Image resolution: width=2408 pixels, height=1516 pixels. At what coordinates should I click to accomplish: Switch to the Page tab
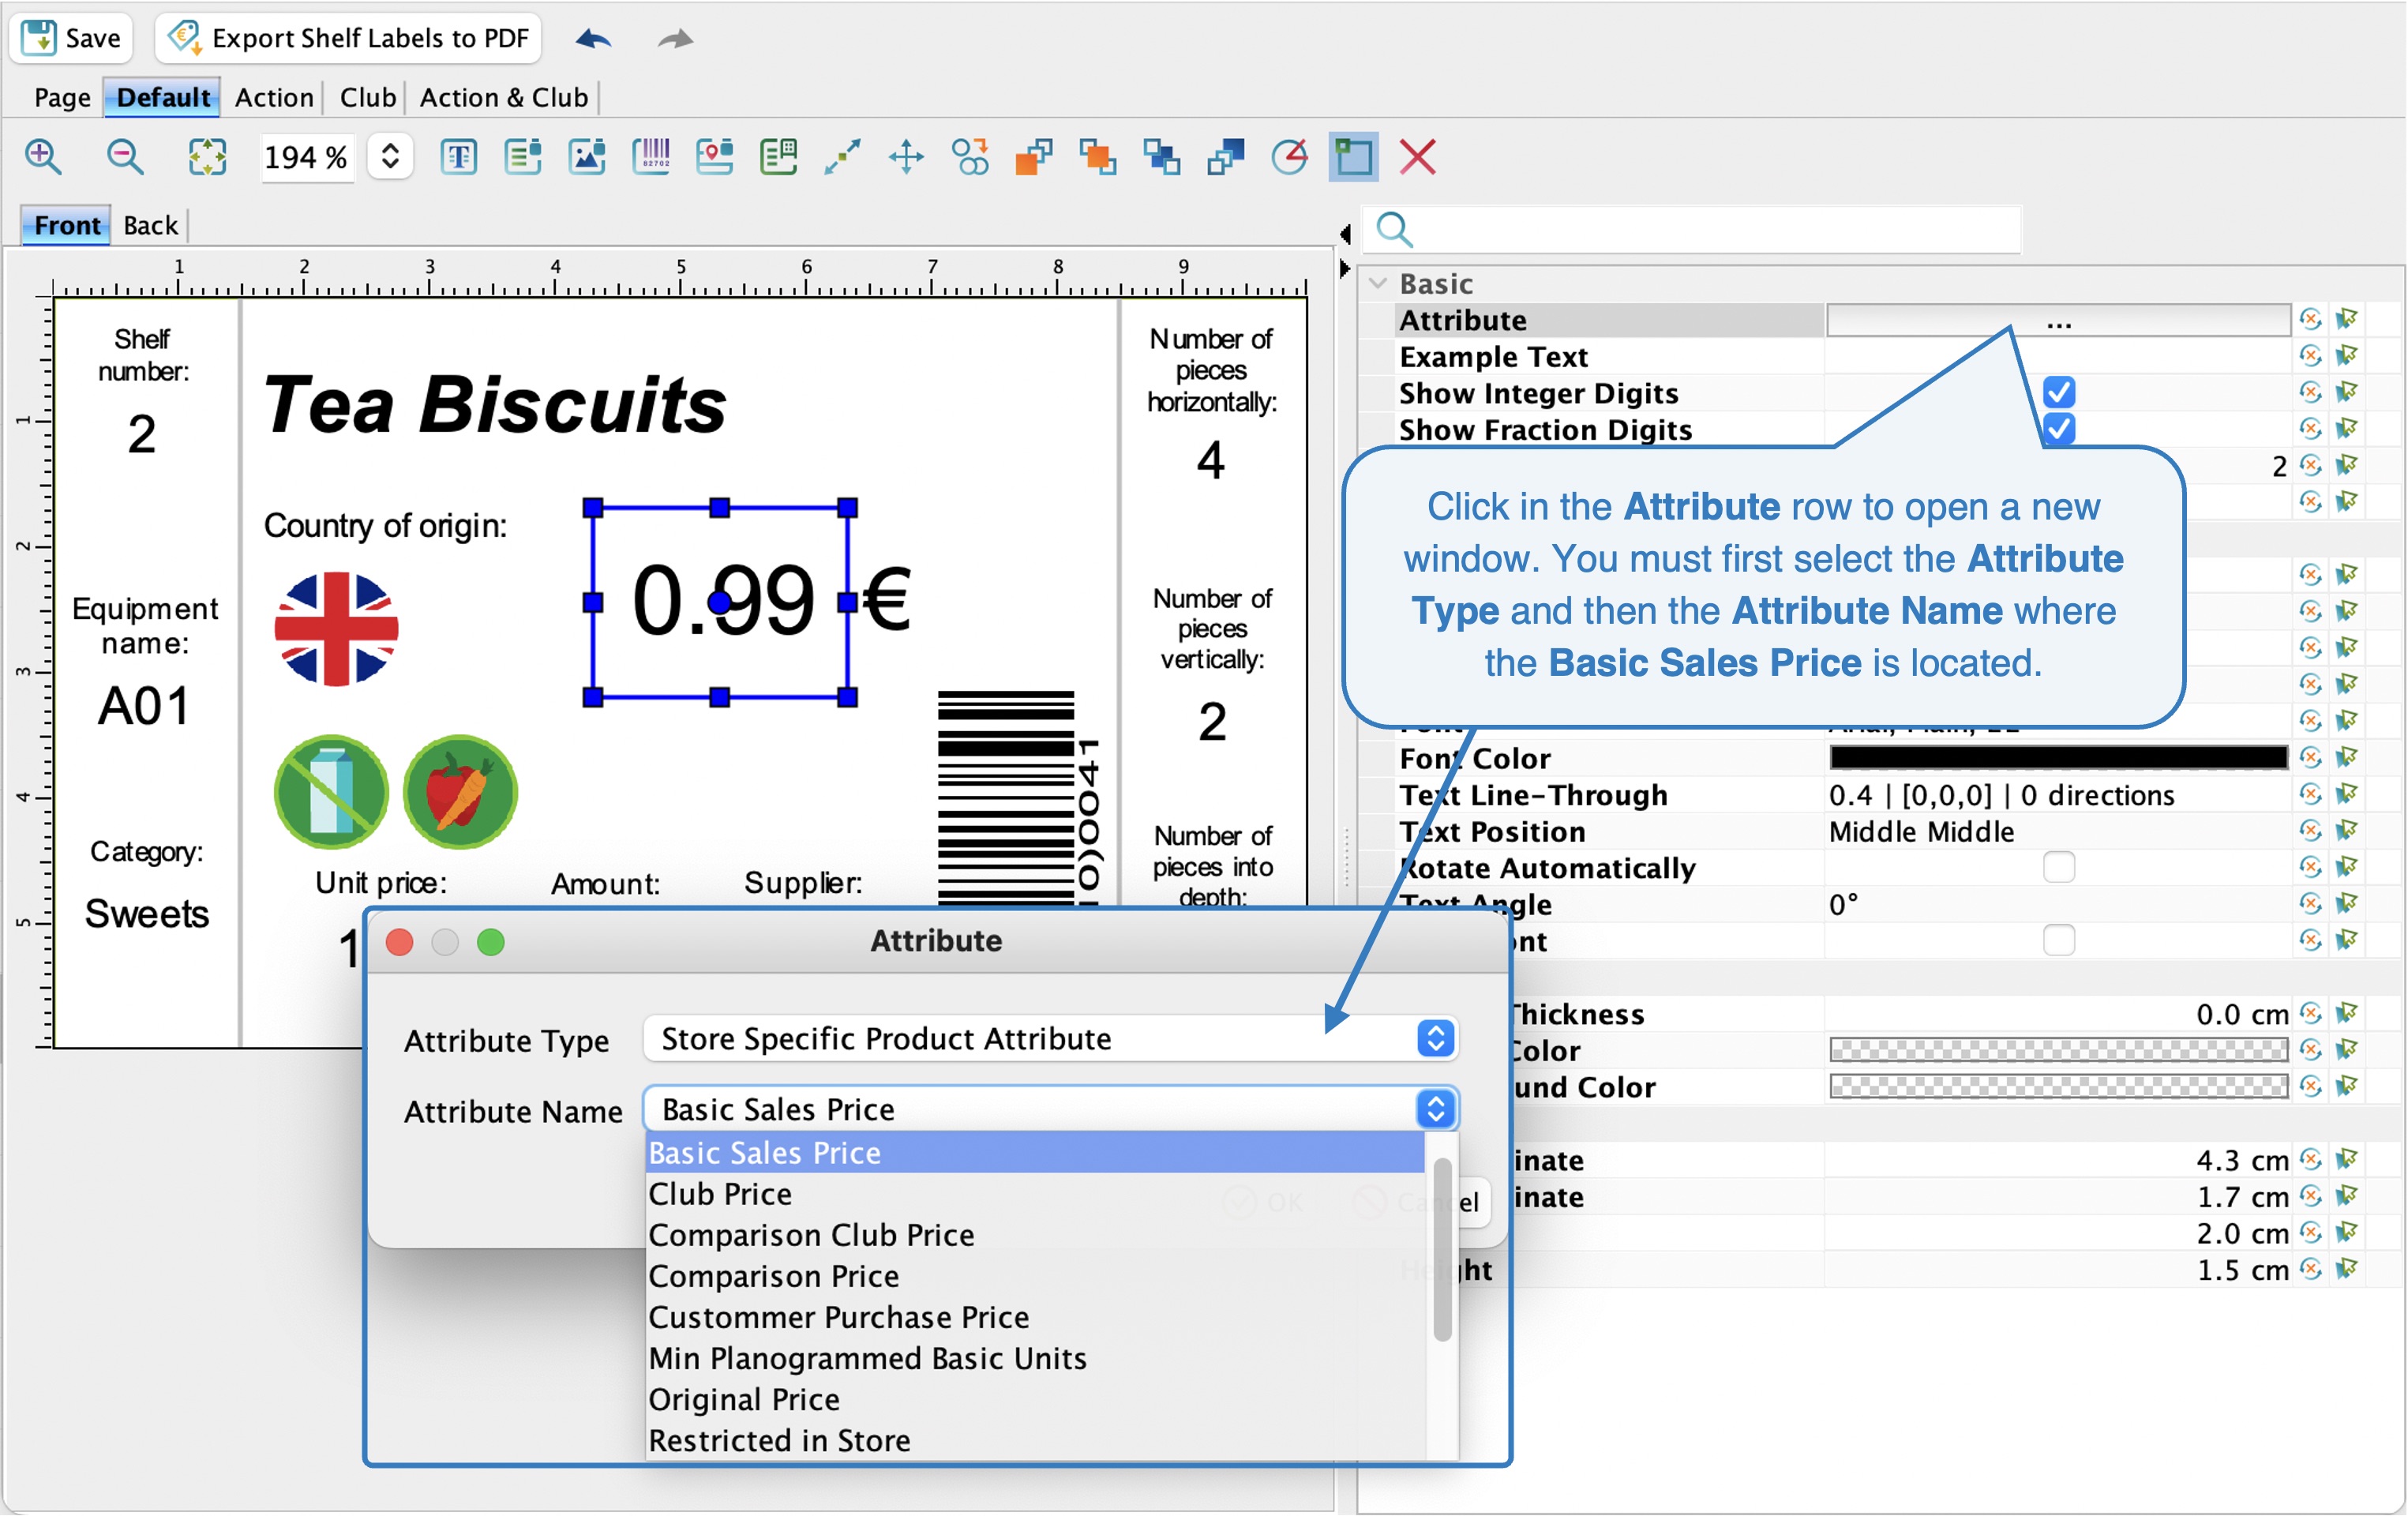62,97
